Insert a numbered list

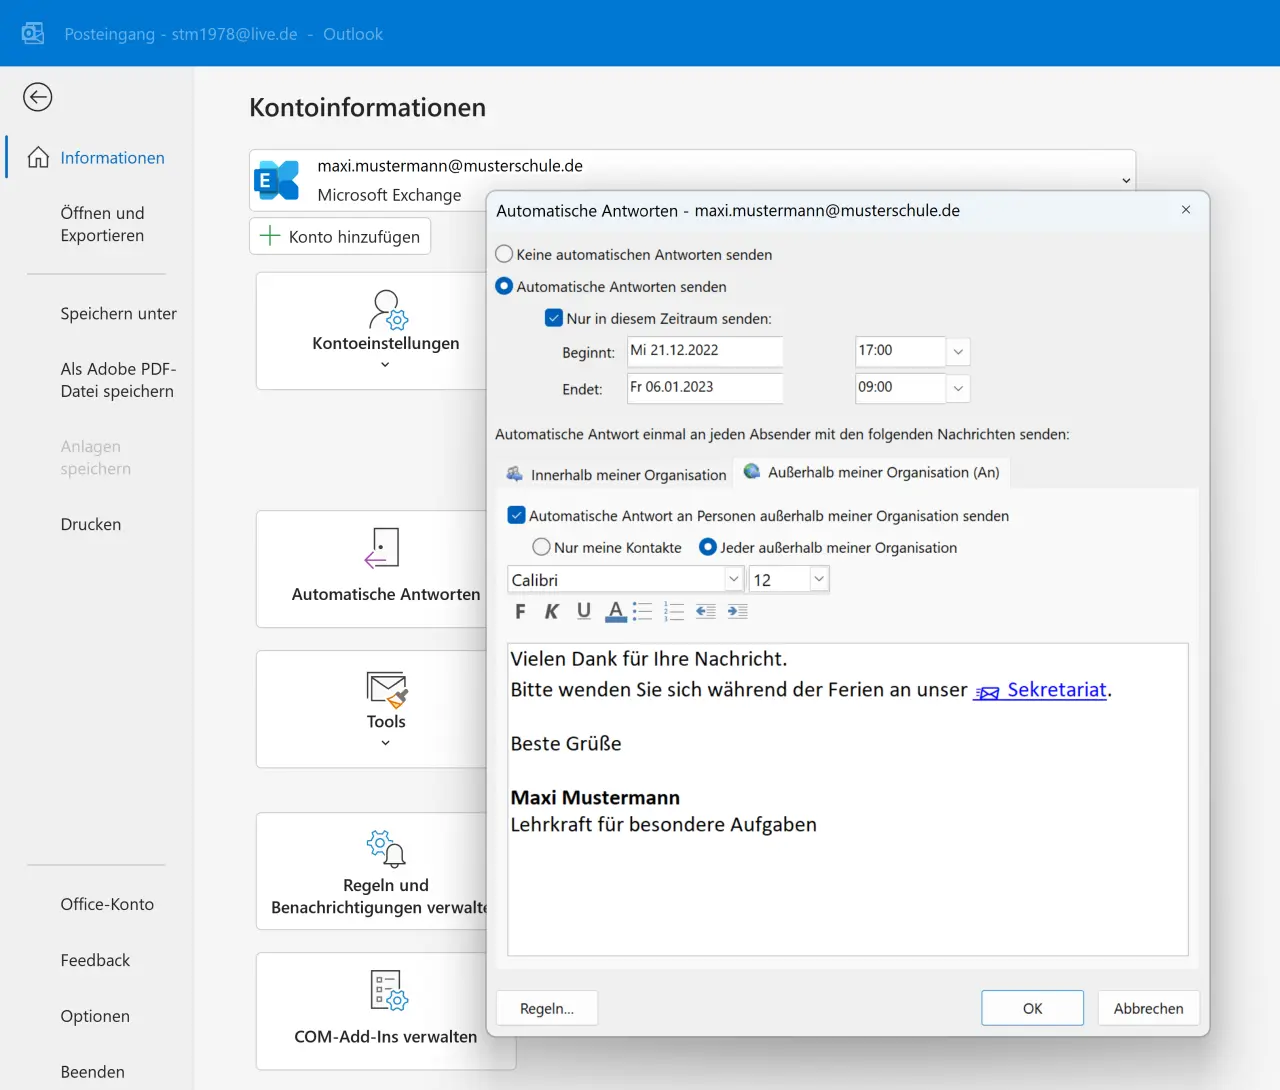674,611
